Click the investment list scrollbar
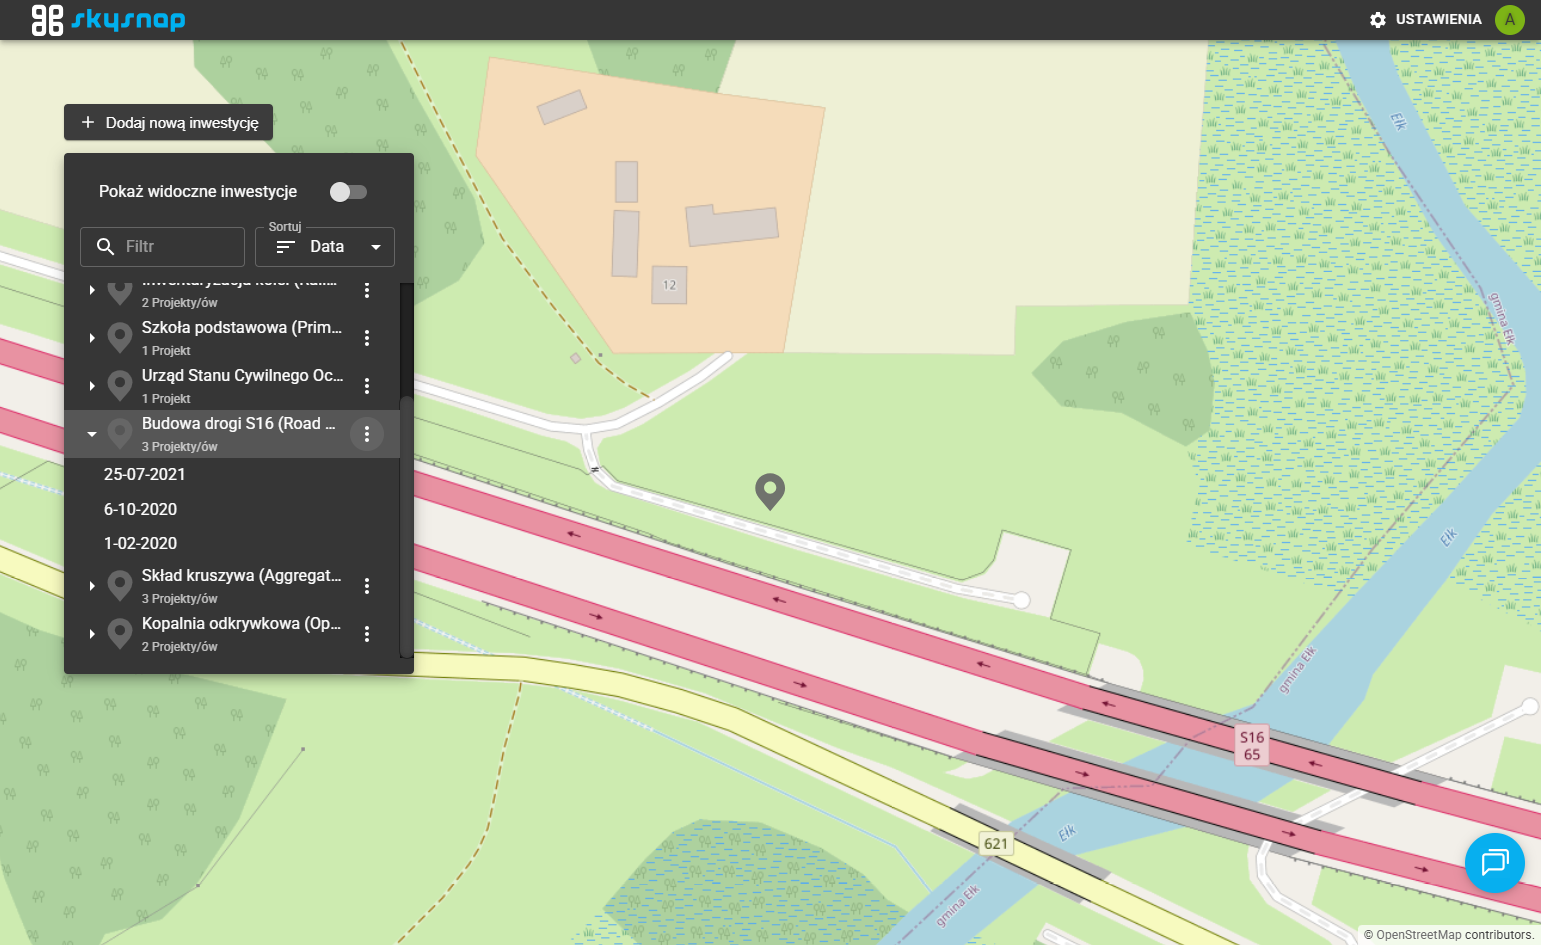1541x945 pixels. tap(406, 525)
